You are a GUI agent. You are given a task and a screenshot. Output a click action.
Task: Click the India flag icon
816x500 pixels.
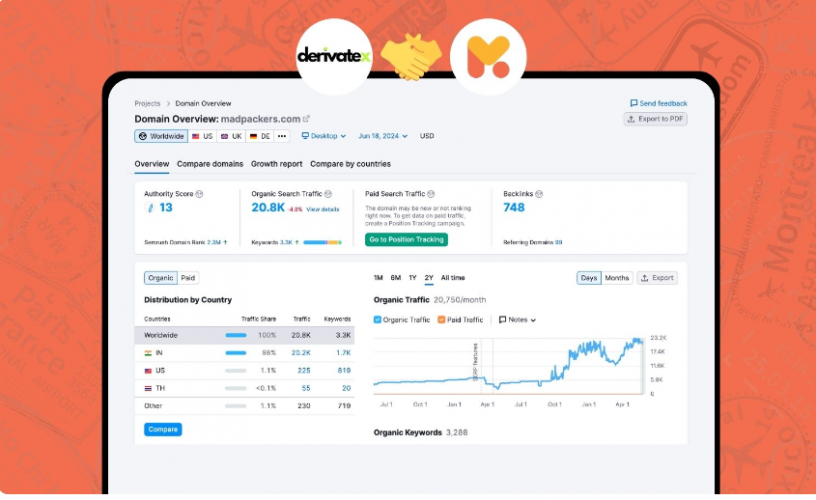pos(148,353)
